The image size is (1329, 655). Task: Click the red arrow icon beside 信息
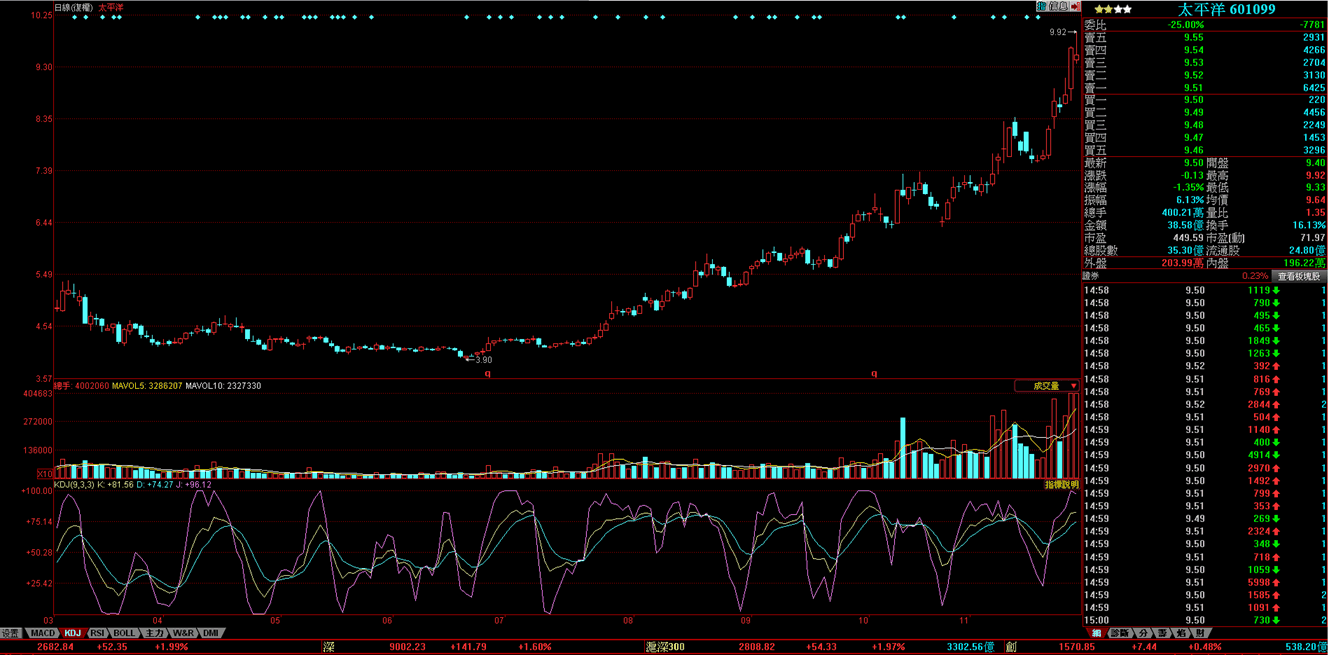tap(1076, 6)
